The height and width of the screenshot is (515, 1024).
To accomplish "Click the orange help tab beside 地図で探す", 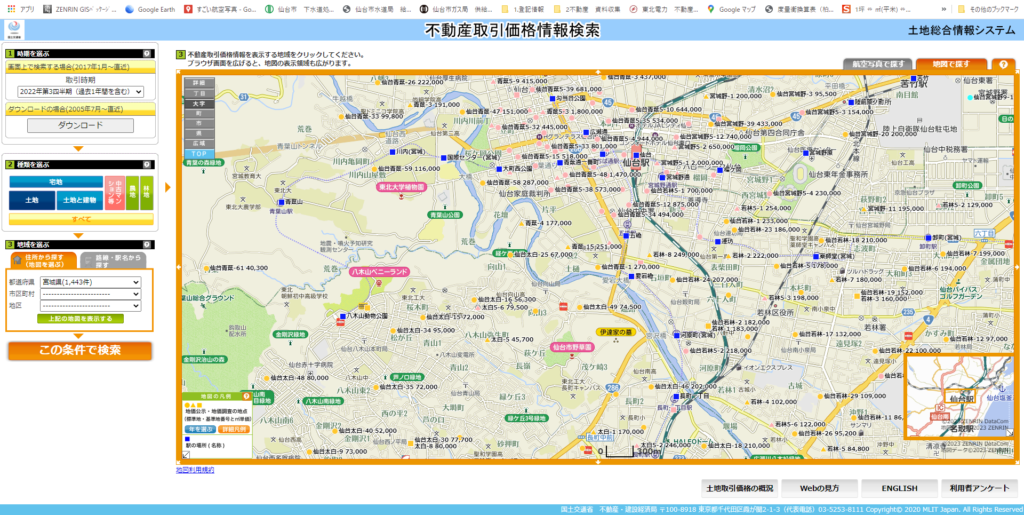I will pos(1004,64).
